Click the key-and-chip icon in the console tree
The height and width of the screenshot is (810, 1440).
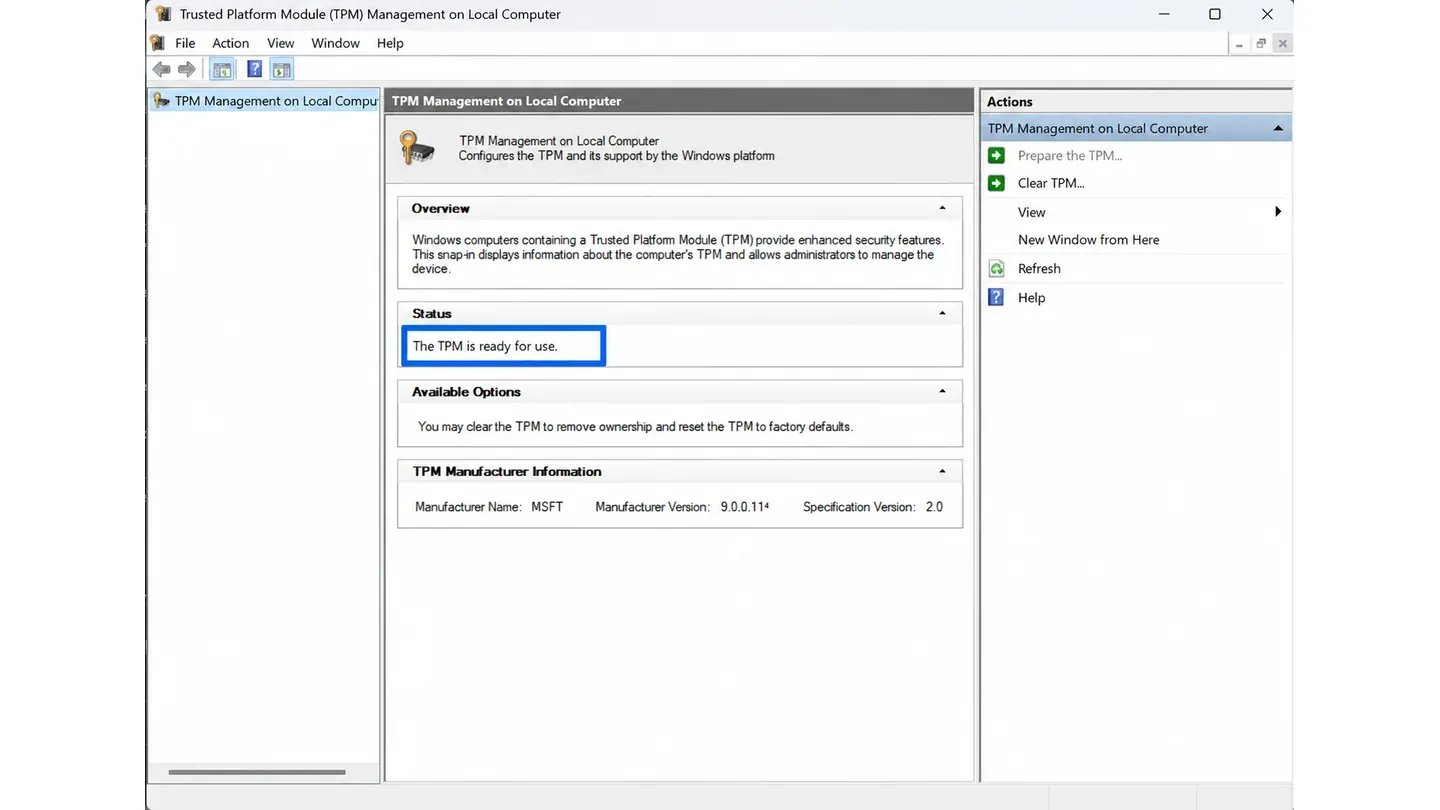click(161, 100)
